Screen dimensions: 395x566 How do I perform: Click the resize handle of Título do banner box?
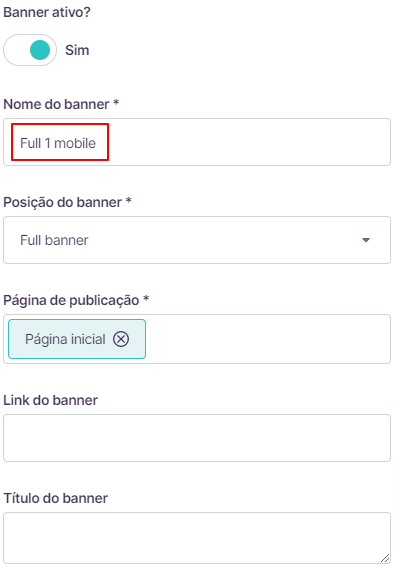[x=385, y=558]
